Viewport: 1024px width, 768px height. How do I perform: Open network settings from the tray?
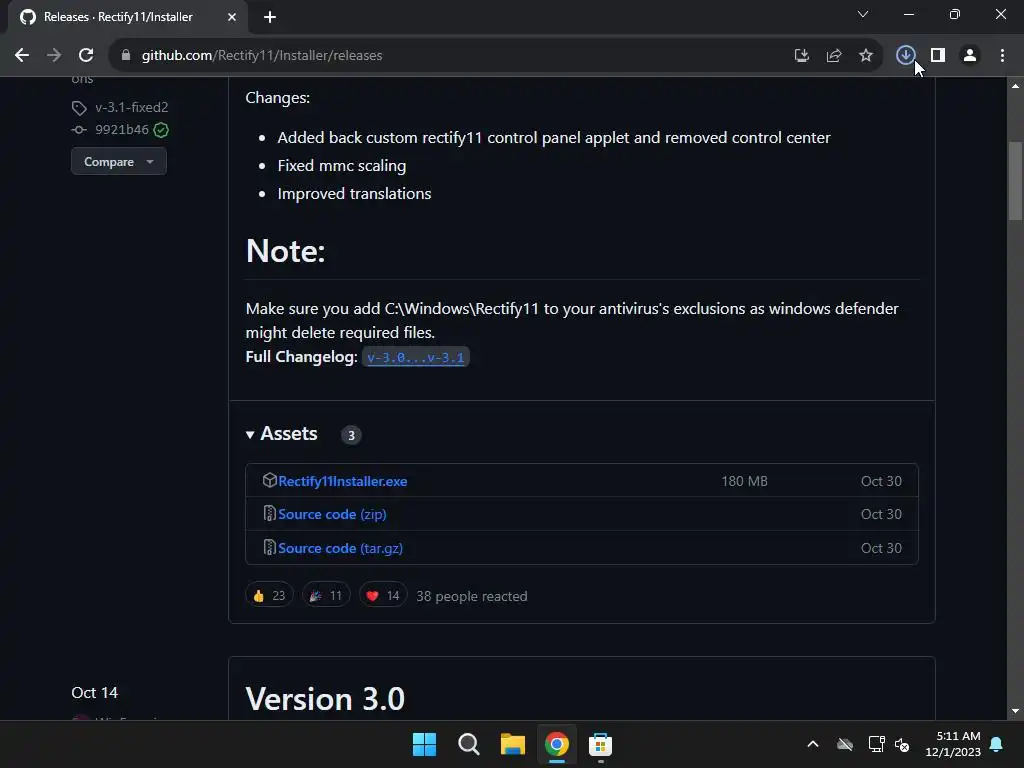[x=876, y=744]
